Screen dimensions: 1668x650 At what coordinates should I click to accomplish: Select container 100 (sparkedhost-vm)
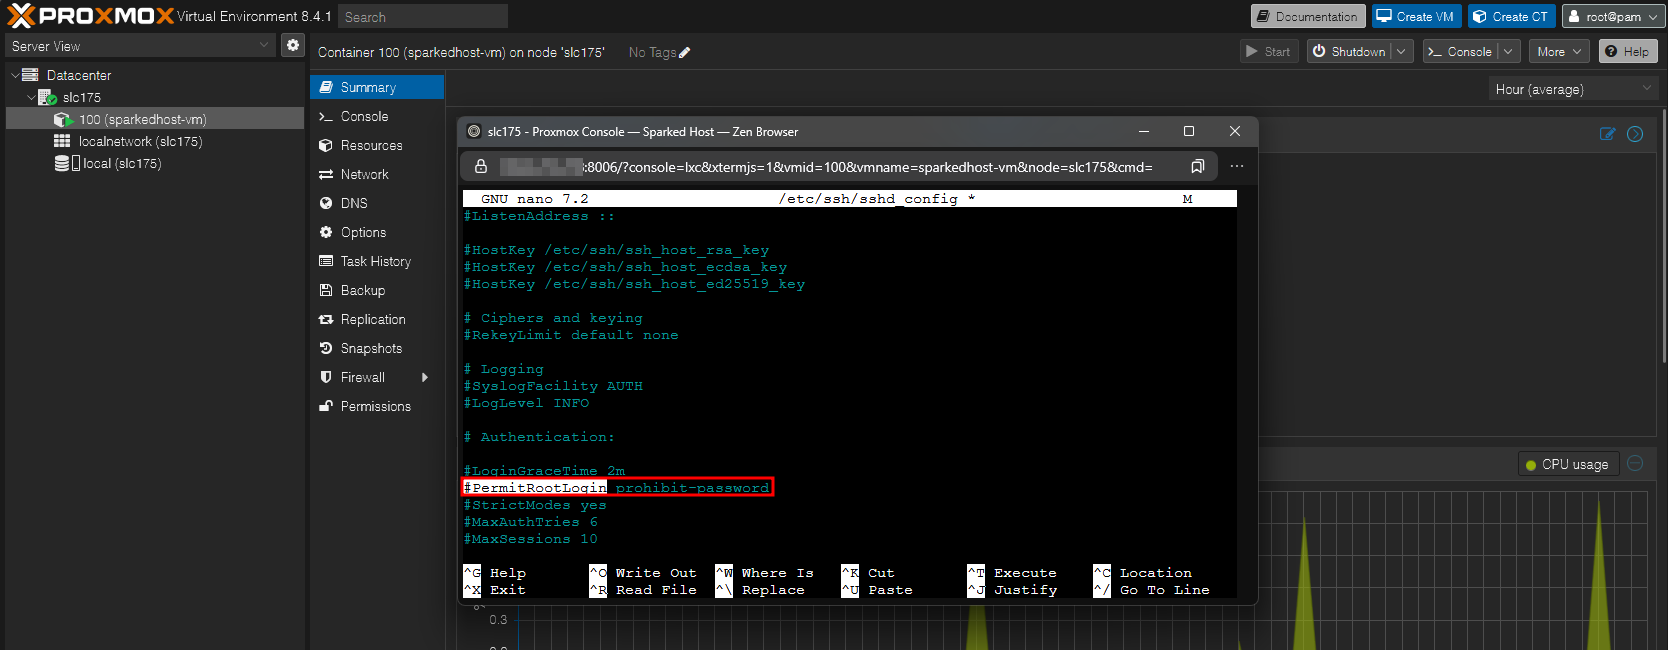click(x=155, y=119)
